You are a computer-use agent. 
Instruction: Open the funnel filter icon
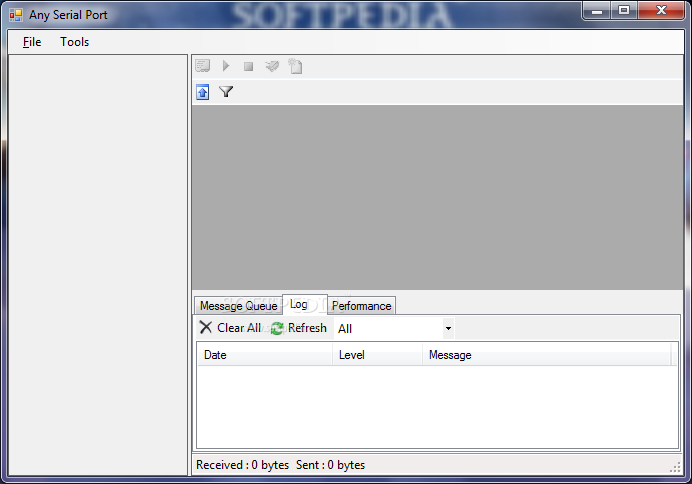point(226,92)
